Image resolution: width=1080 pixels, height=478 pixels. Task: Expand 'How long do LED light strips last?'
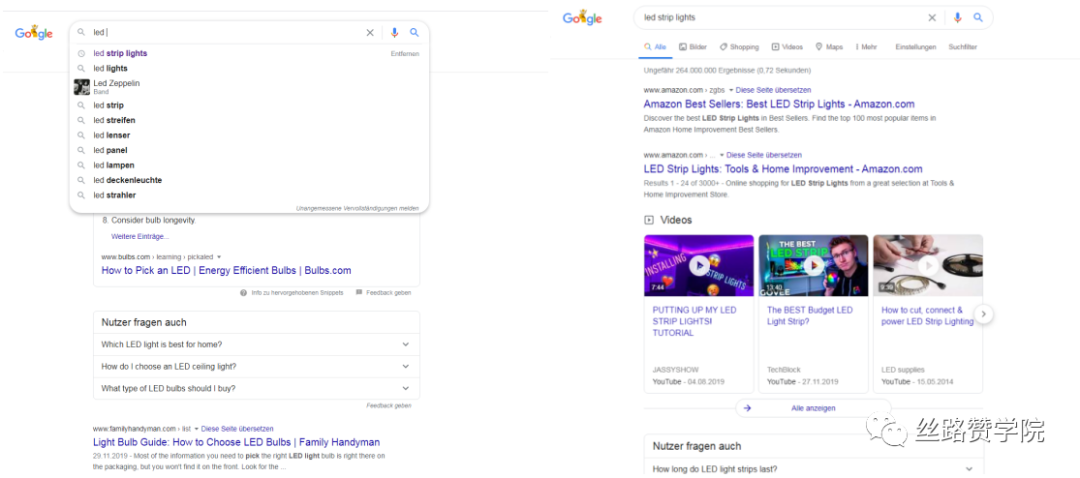813,469
